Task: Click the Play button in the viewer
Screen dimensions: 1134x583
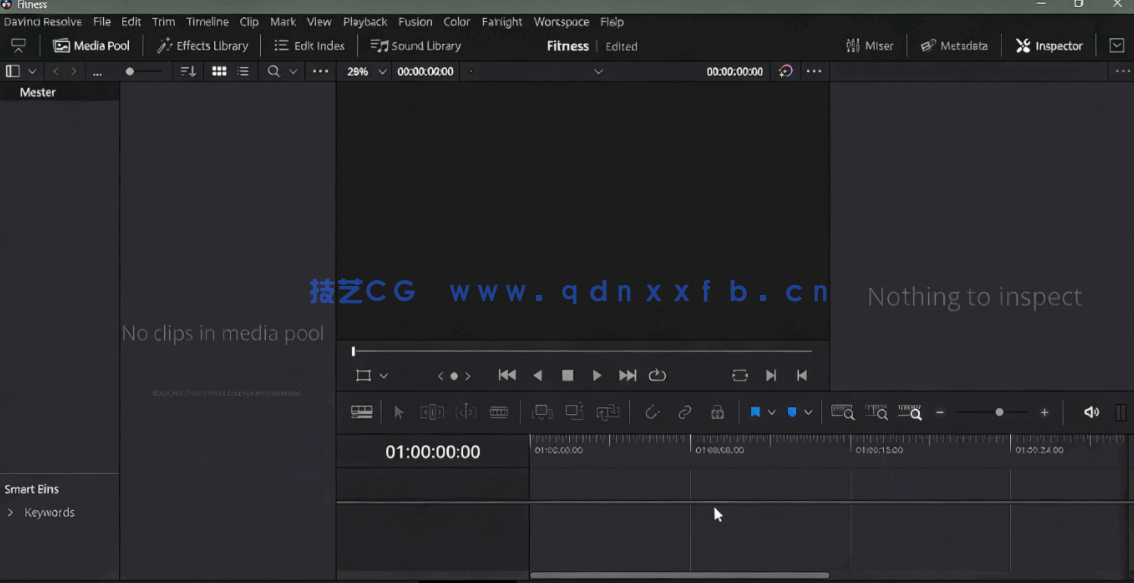Action: pyautogui.click(x=597, y=375)
